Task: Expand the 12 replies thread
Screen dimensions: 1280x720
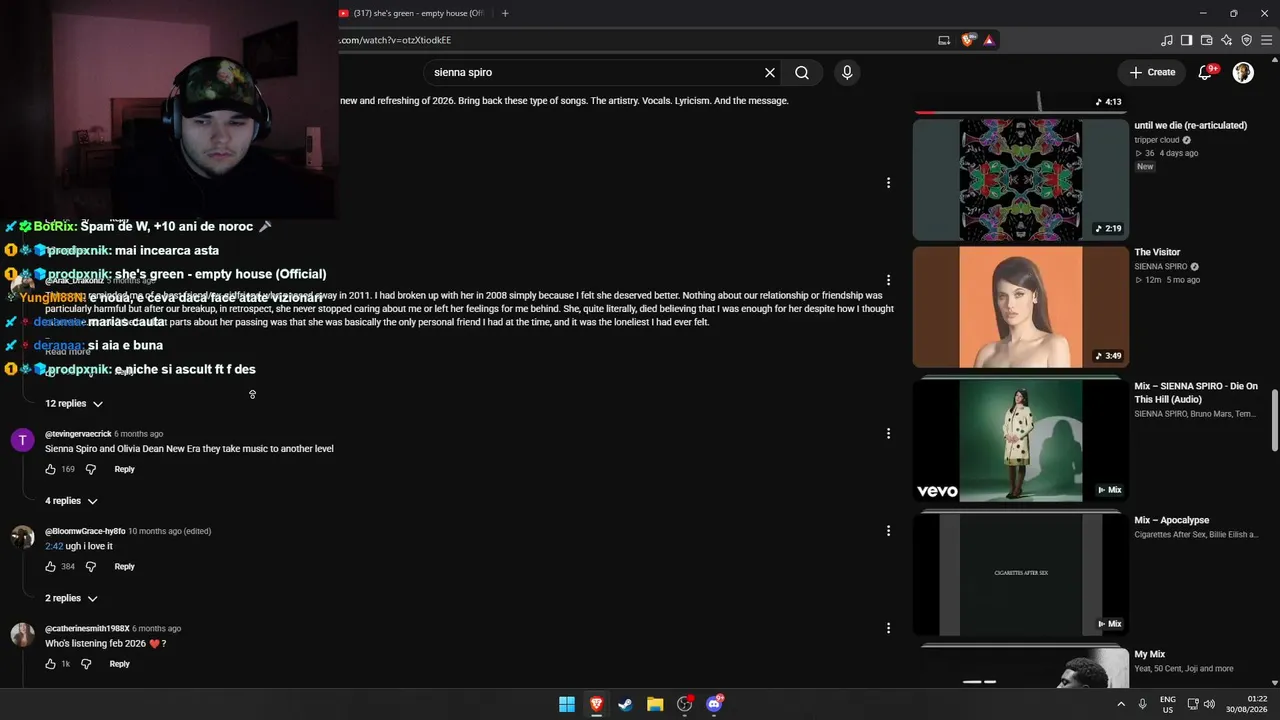Action: [x=74, y=403]
